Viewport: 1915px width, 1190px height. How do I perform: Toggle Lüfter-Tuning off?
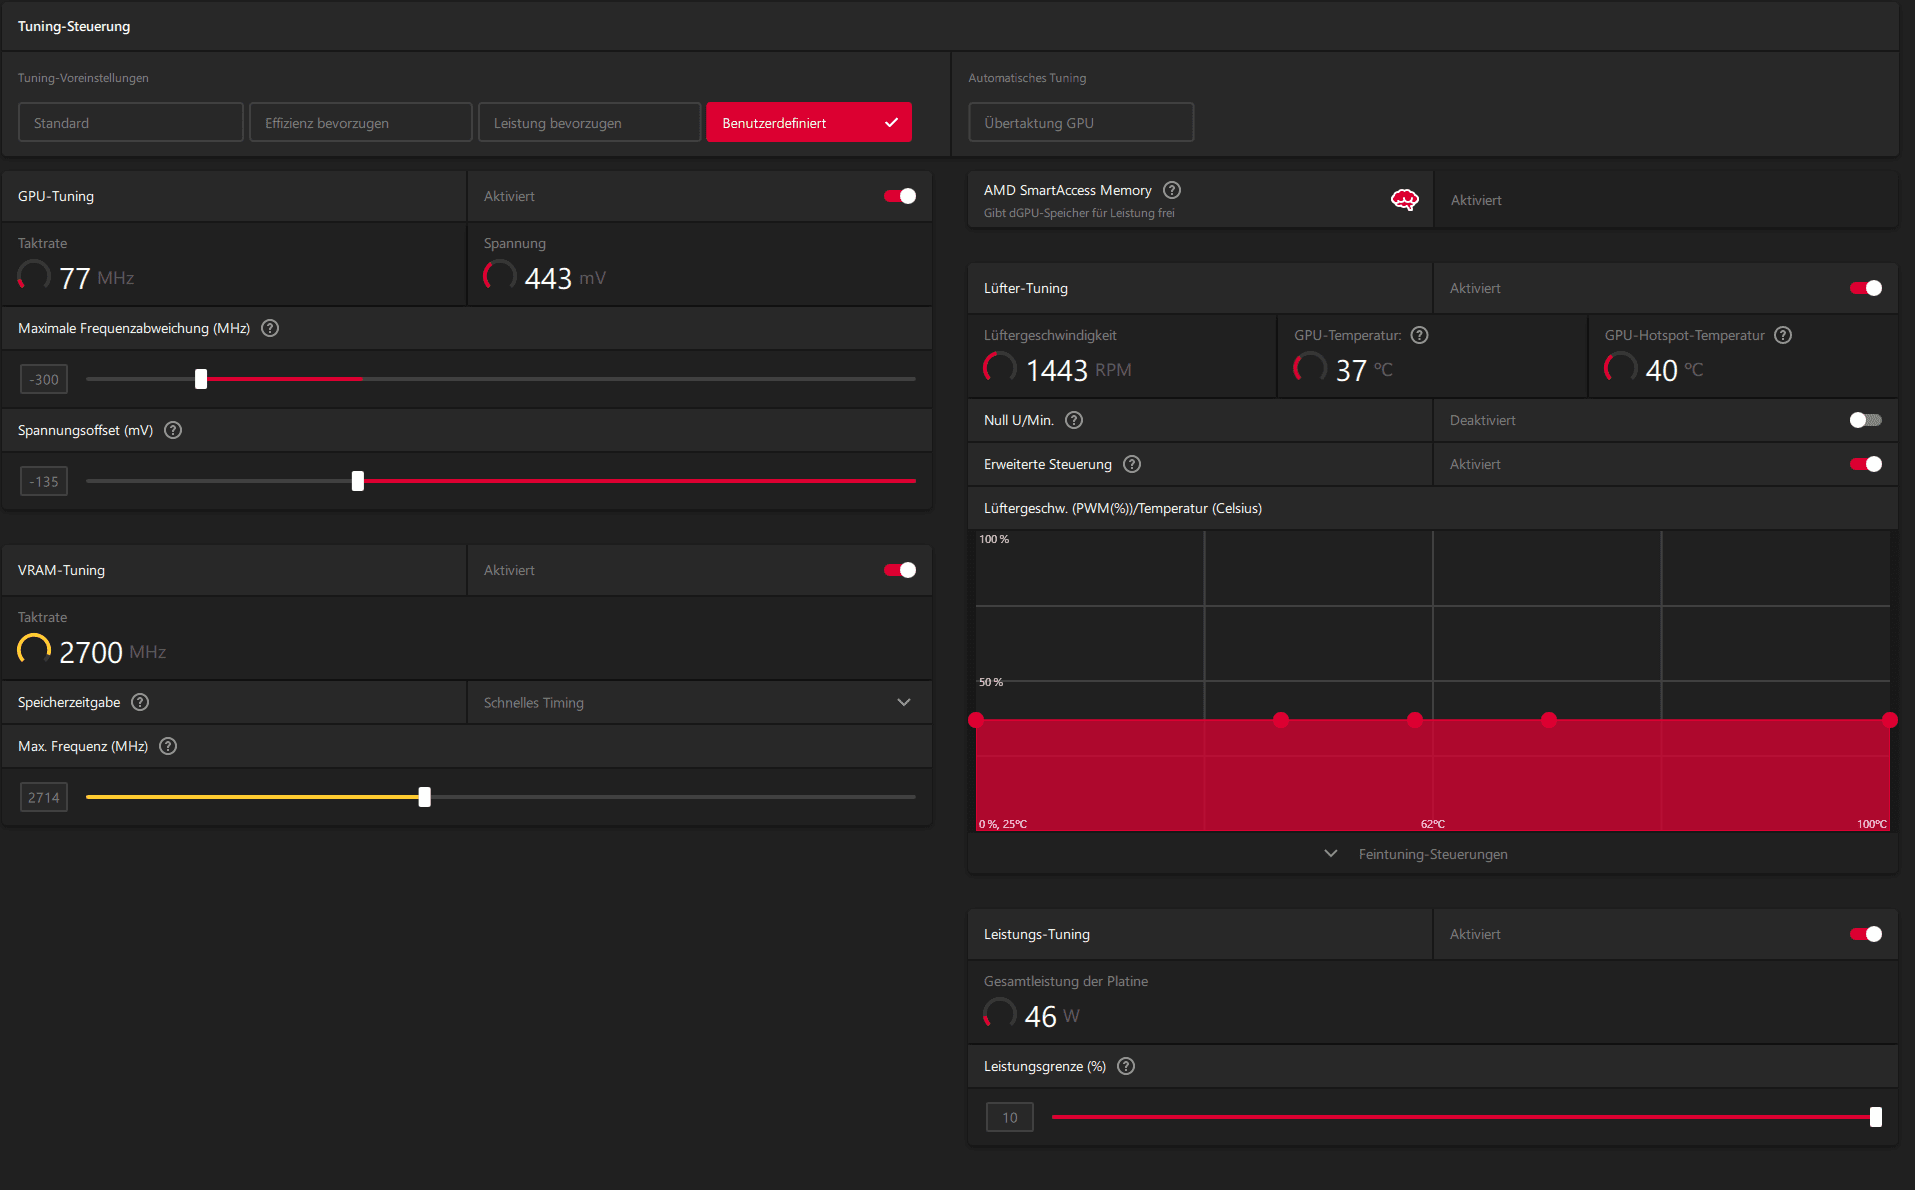[1866, 288]
